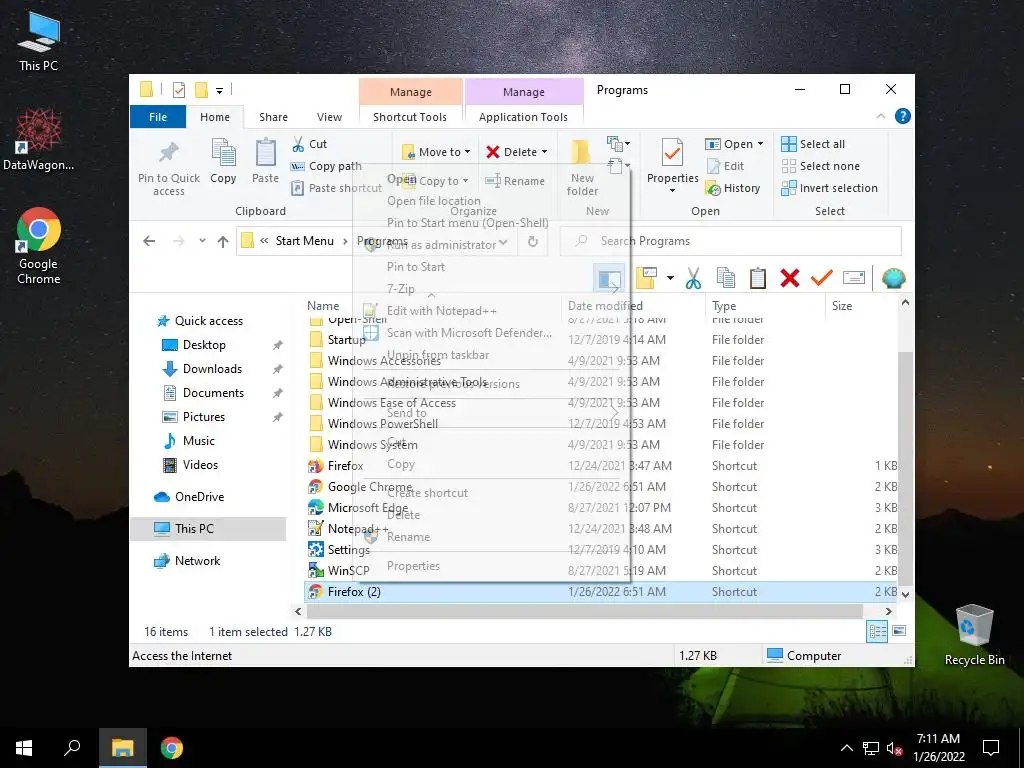Open Classic Explorer settings shell icon

893,279
